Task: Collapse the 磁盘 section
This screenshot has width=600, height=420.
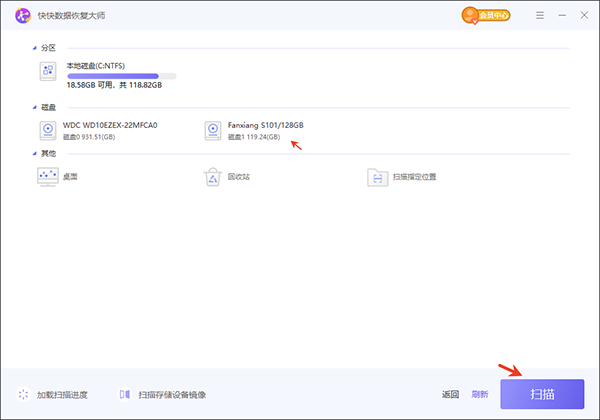Action: coord(34,107)
